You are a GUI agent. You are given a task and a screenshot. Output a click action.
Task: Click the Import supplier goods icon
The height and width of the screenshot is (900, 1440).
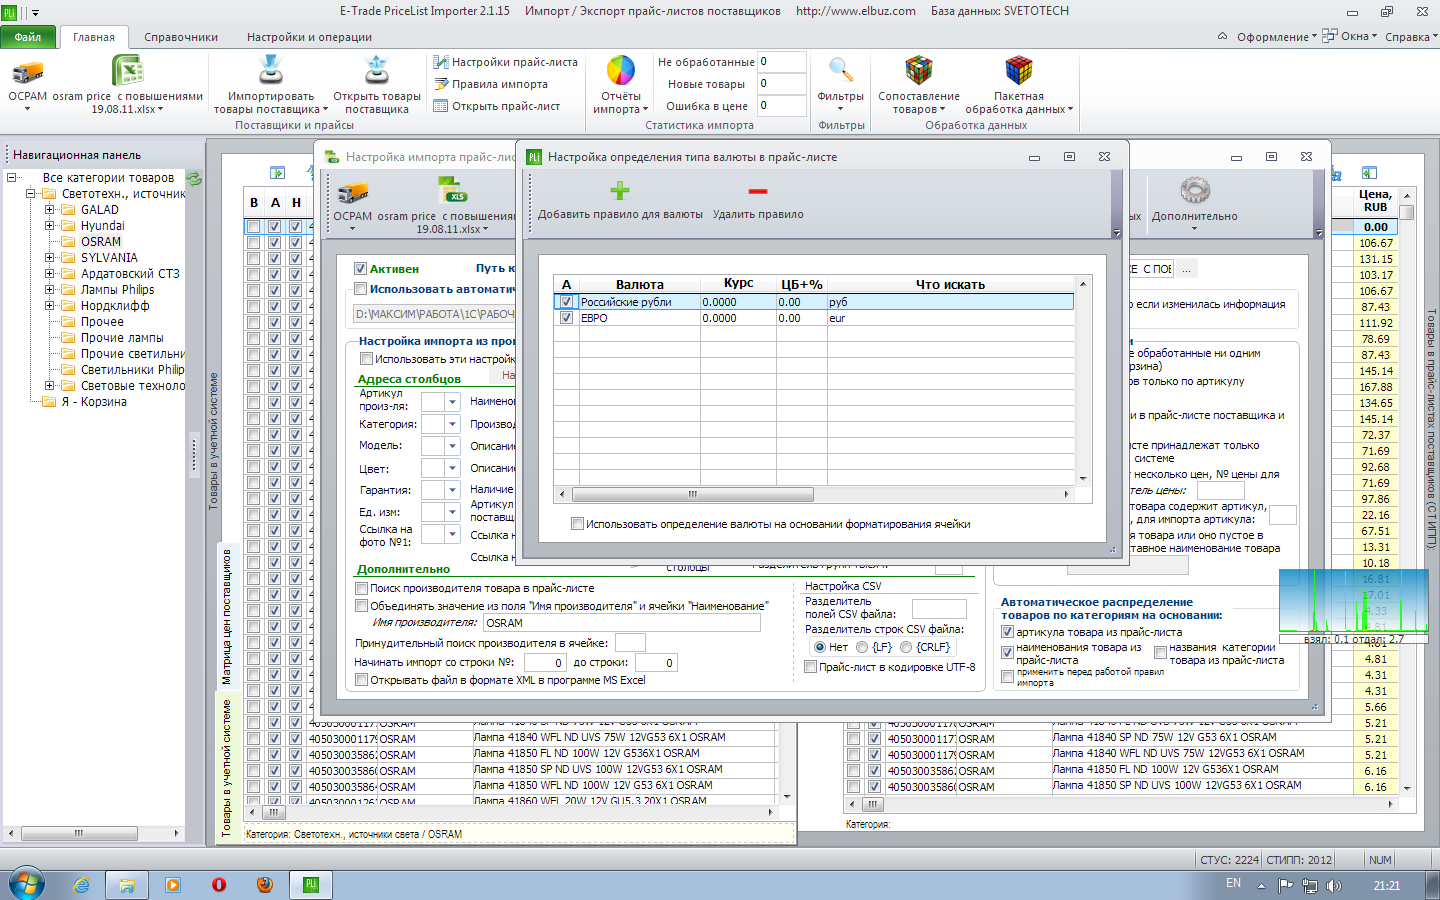270,71
